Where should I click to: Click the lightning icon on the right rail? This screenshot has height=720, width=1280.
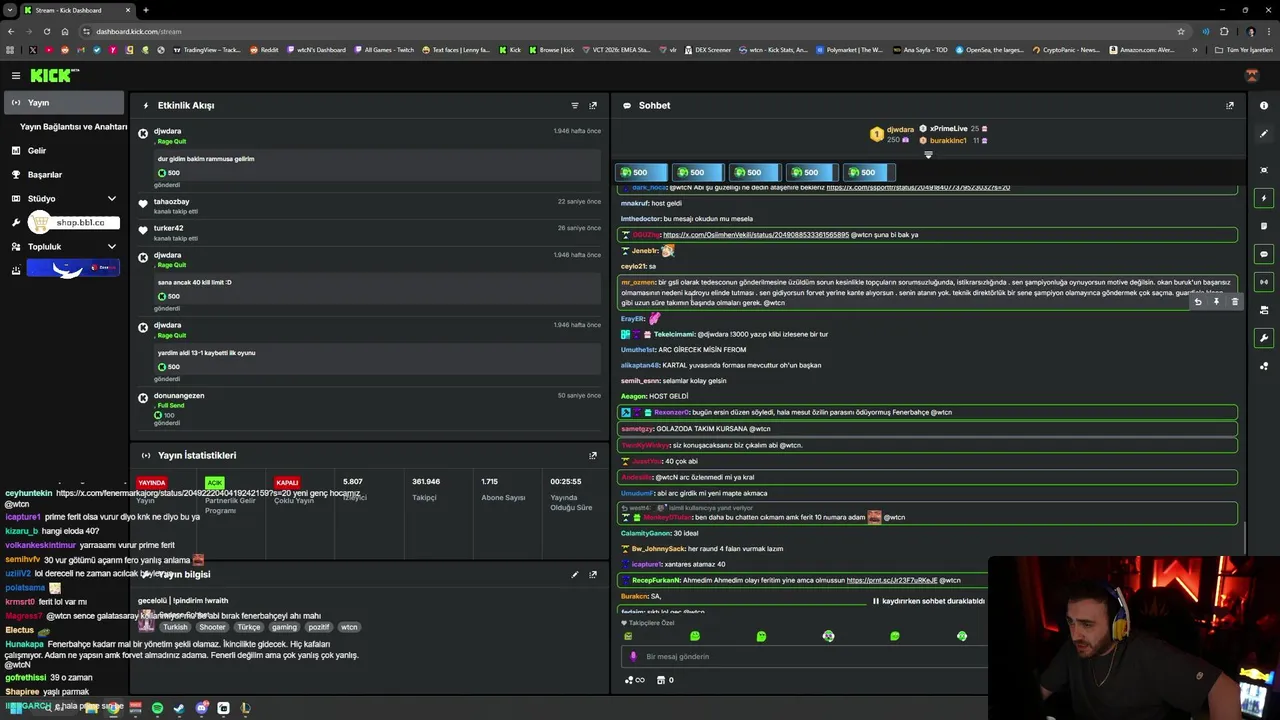(1264, 198)
